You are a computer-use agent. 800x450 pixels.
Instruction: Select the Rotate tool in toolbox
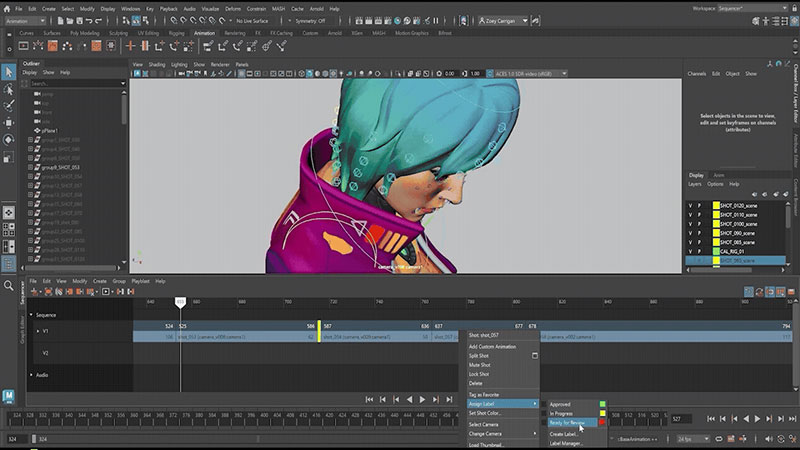pyautogui.click(x=9, y=140)
